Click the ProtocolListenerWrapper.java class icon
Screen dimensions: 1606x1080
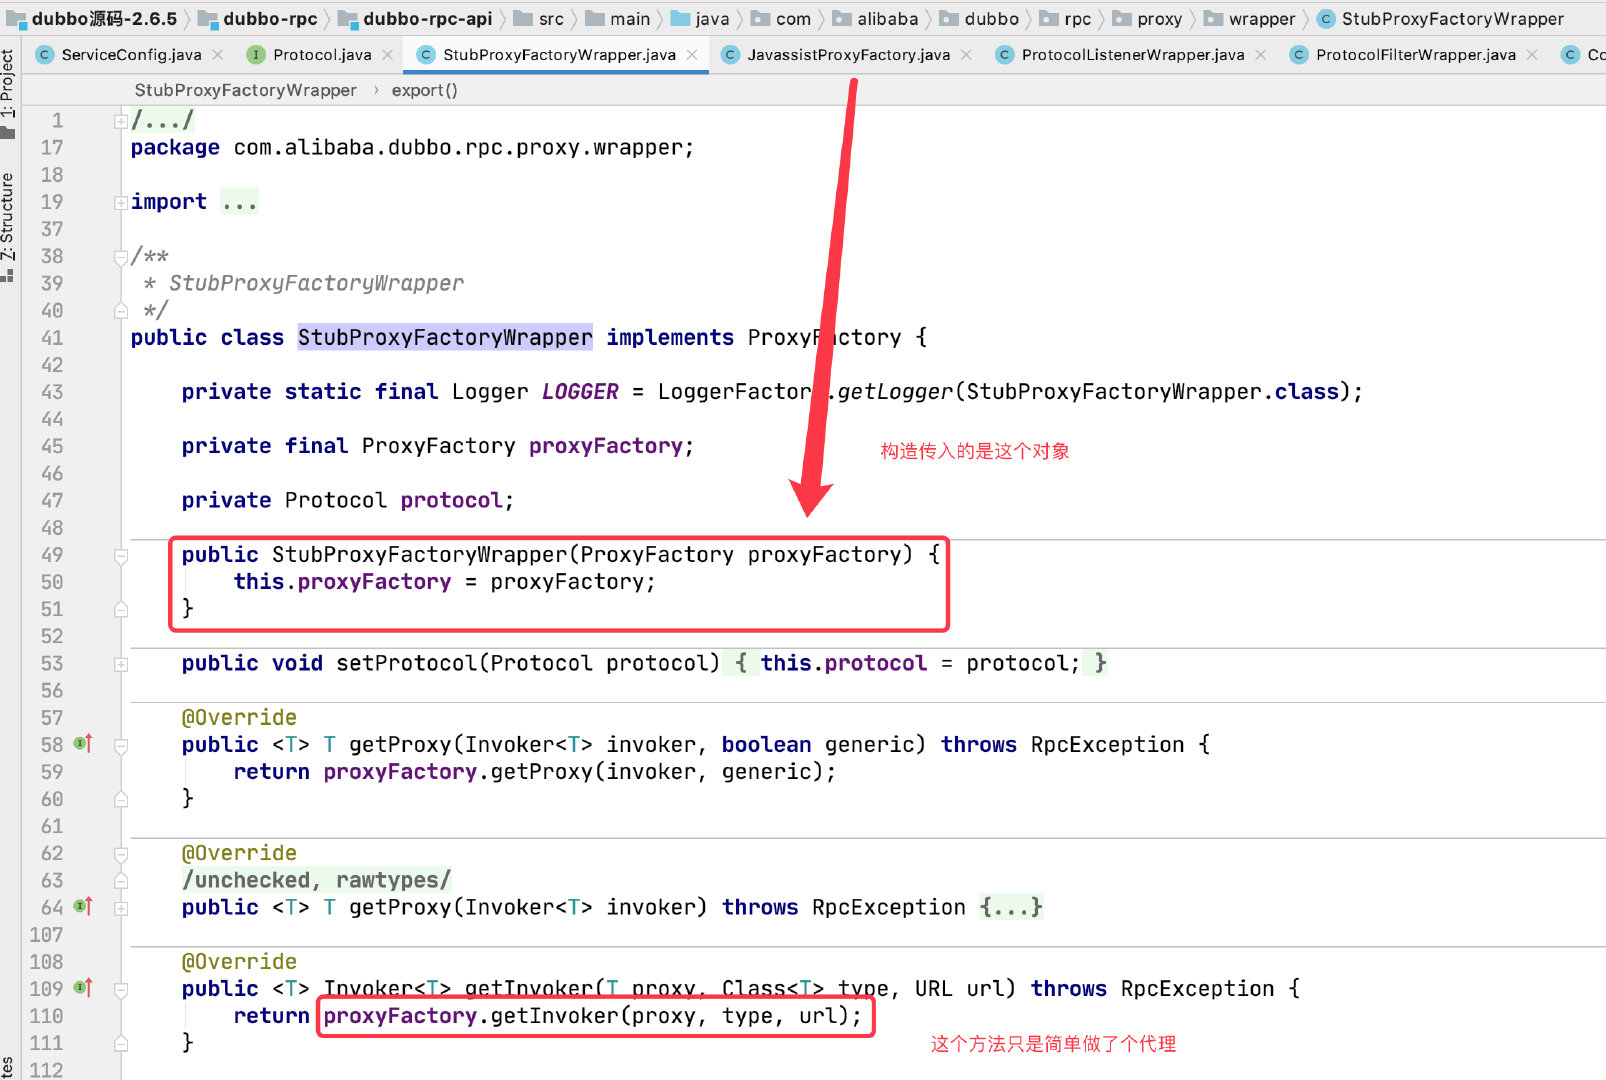tap(1005, 55)
